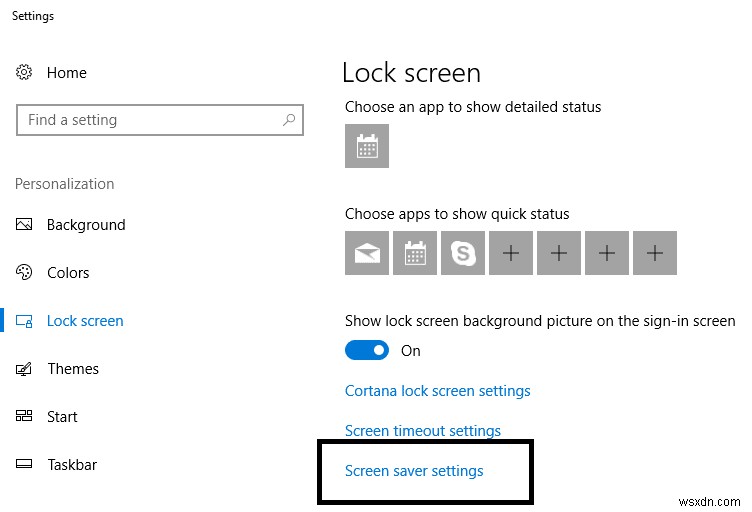Click the search magnifier icon

tap(289, 119)
